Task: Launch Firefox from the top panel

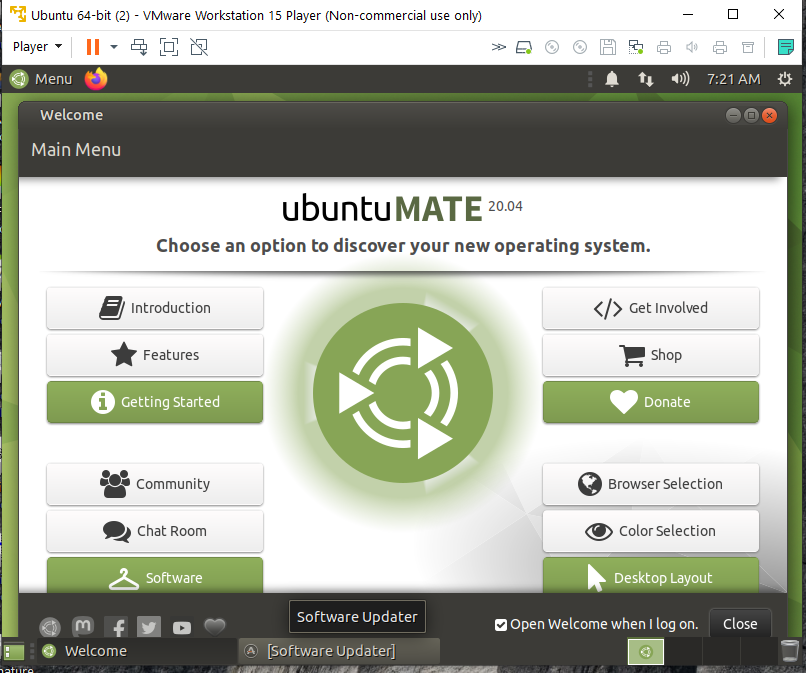Action: click(x=96, y=79)
